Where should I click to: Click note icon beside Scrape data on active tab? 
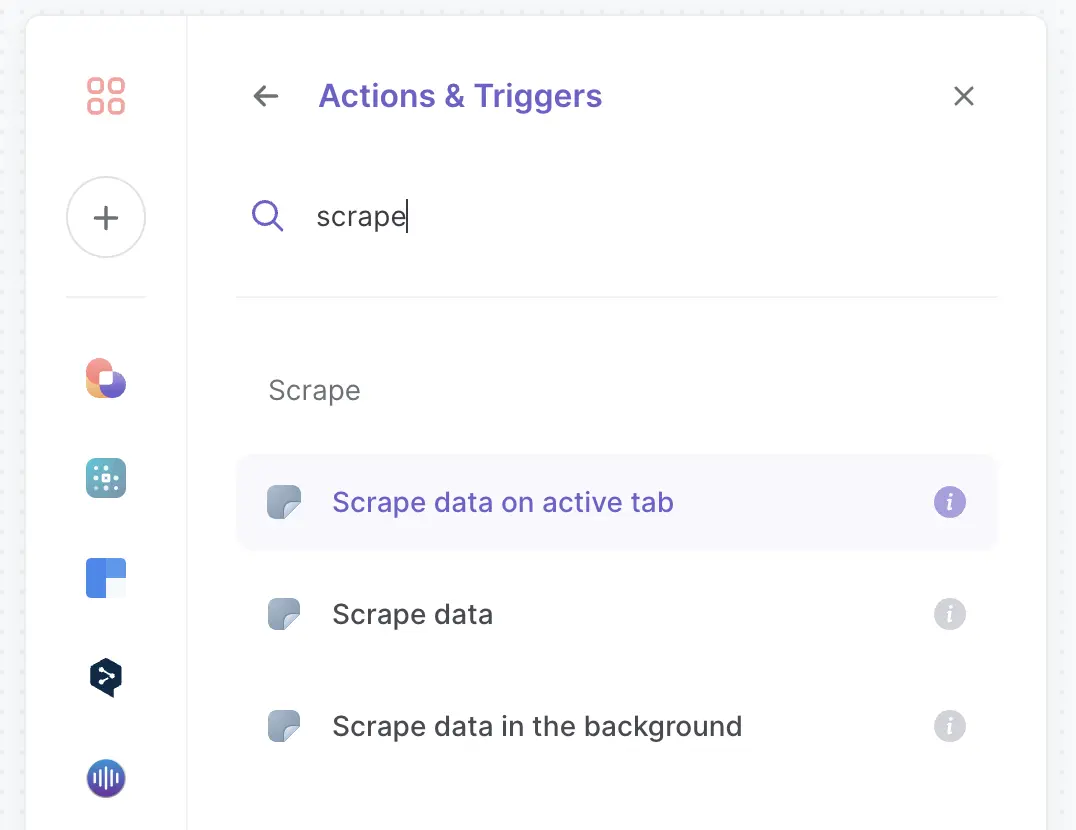pos(284,502)
